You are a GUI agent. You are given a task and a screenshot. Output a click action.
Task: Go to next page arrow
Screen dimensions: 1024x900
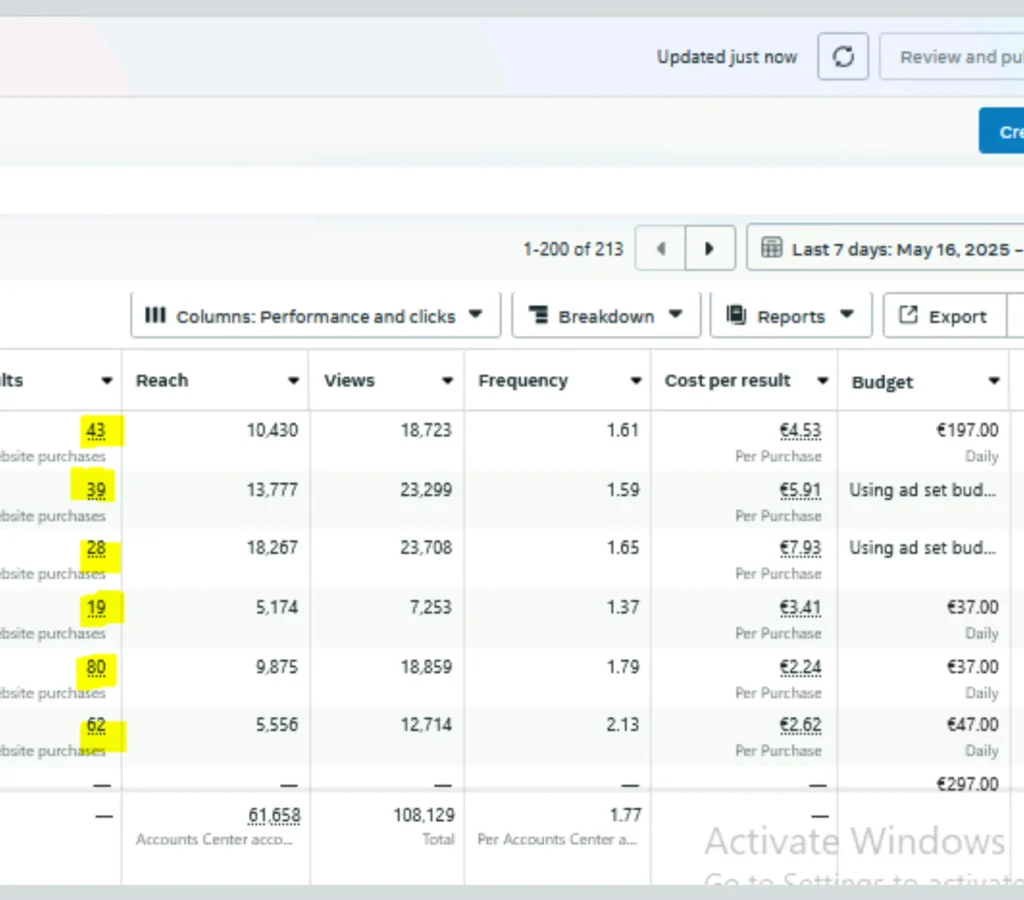click(710, 249)
